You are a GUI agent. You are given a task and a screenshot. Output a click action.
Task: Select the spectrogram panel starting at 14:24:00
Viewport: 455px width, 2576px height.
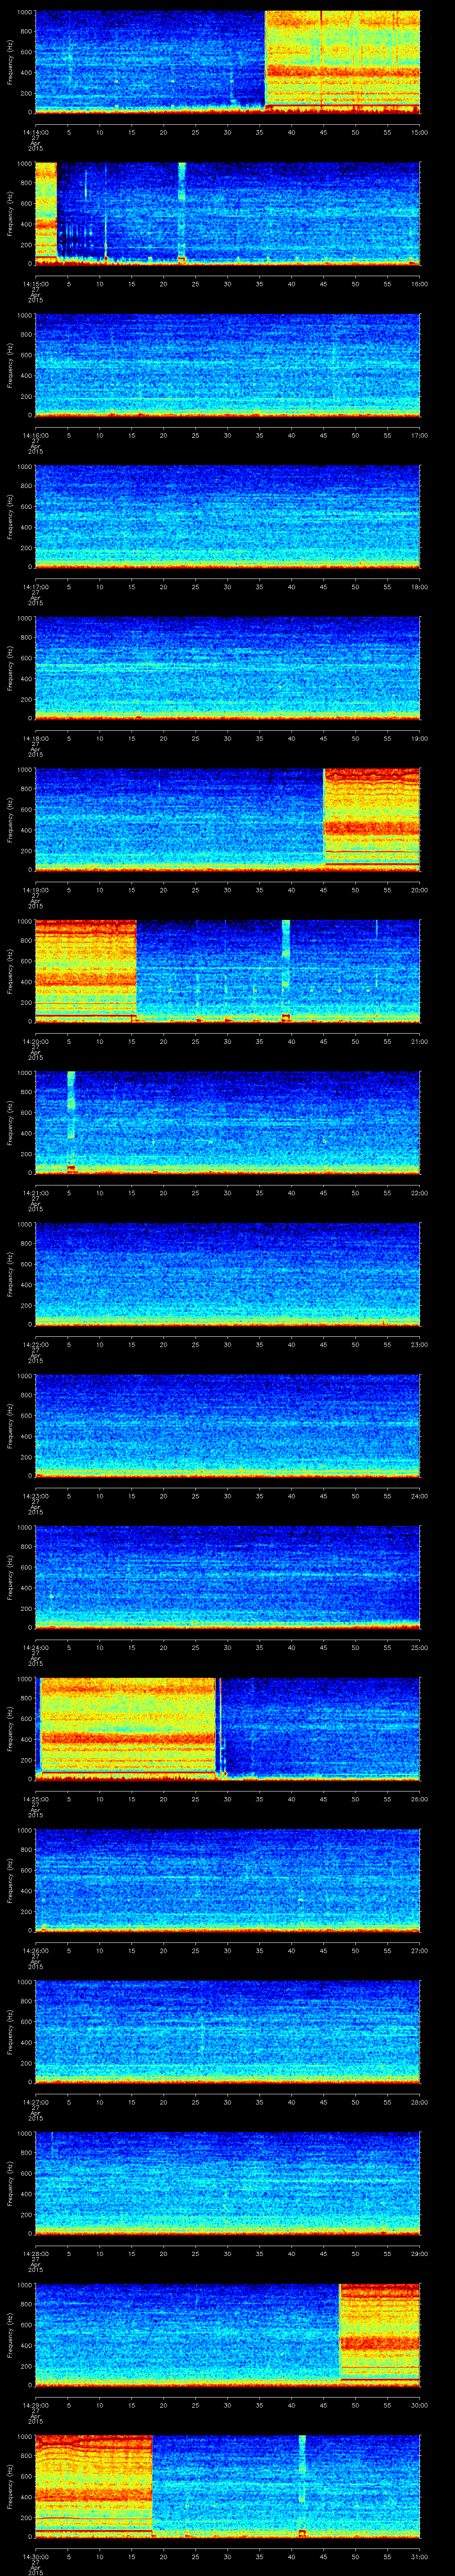click(228, 1578)
